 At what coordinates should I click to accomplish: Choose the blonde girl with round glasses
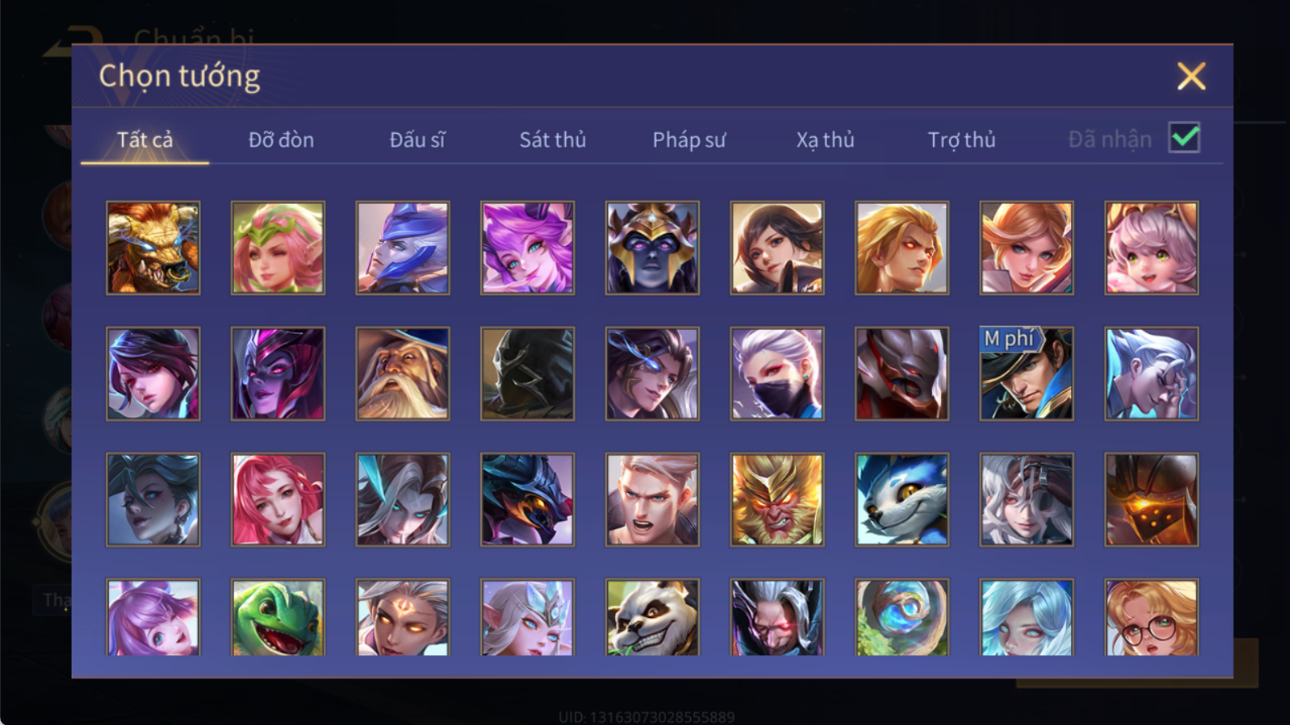pos(1151,617)
